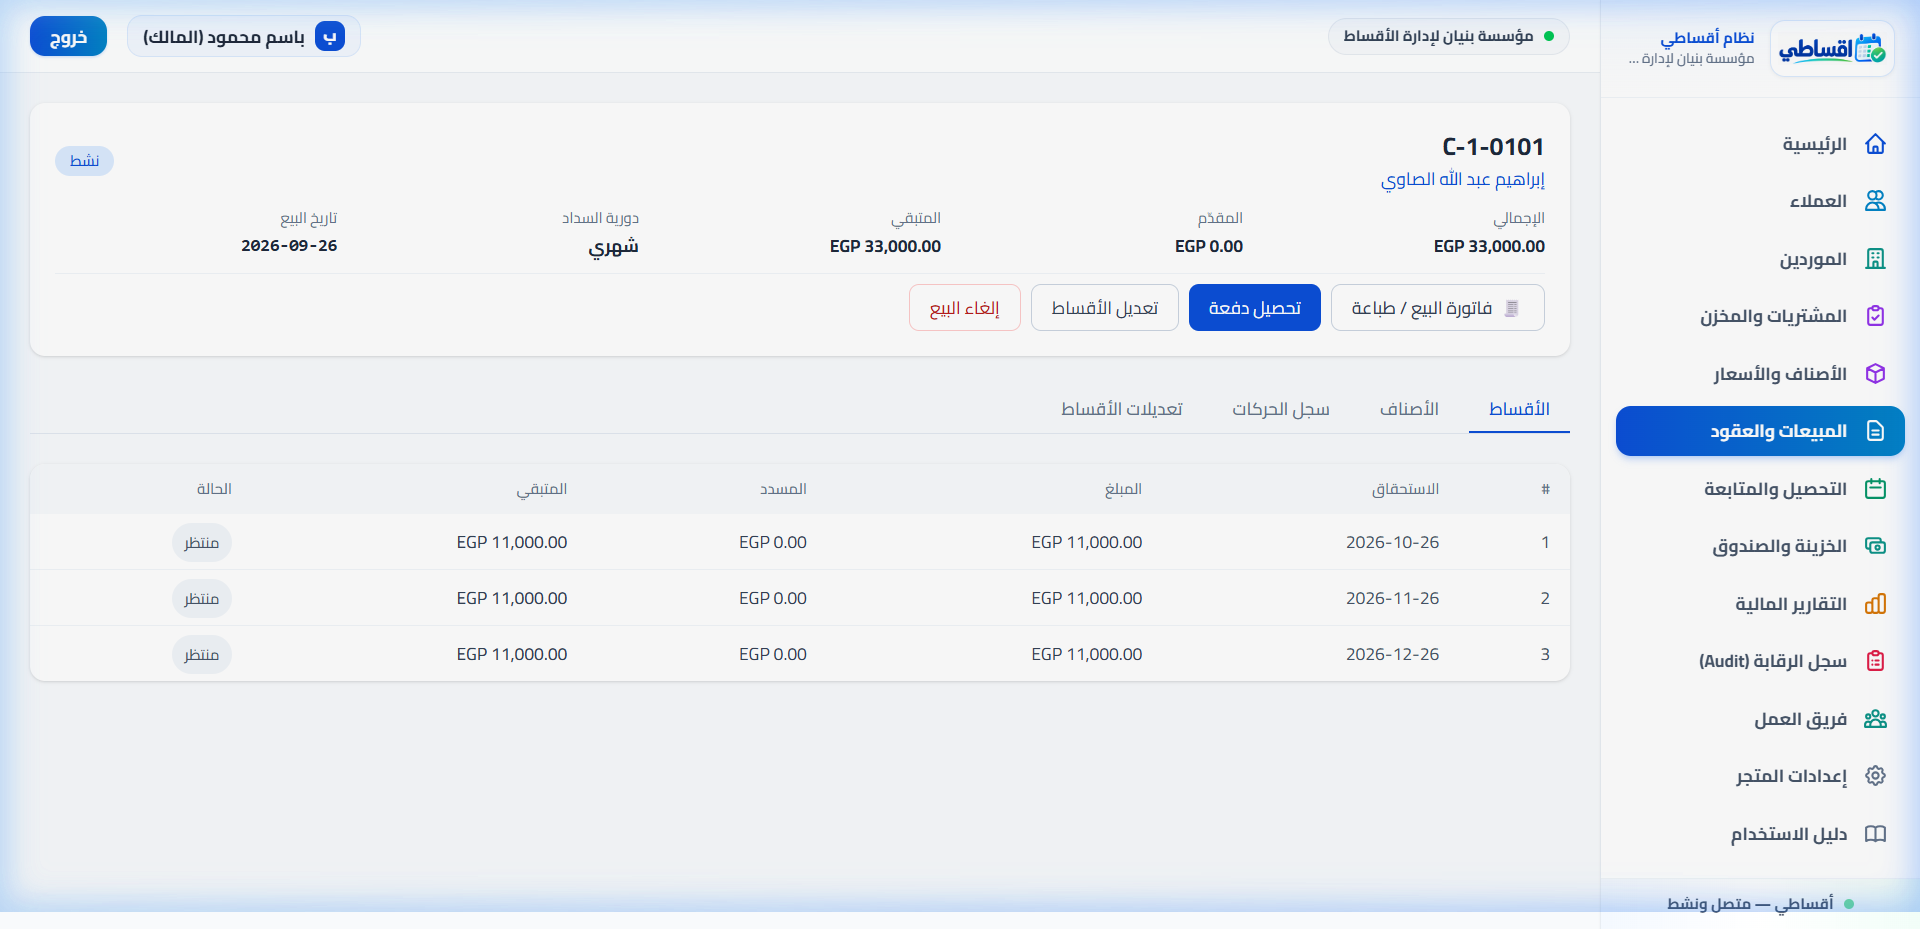Switch to the الأقساط tab
The height and width of the screenshot is (929, 1920).
[x=1519, y=409]
